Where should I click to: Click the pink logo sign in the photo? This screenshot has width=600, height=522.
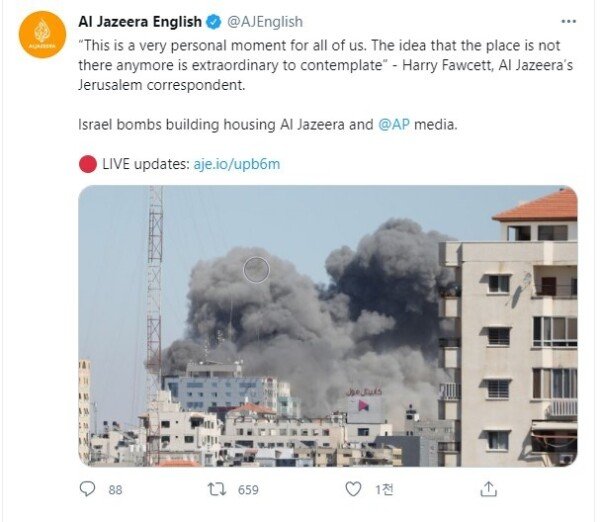coord(364,405)
